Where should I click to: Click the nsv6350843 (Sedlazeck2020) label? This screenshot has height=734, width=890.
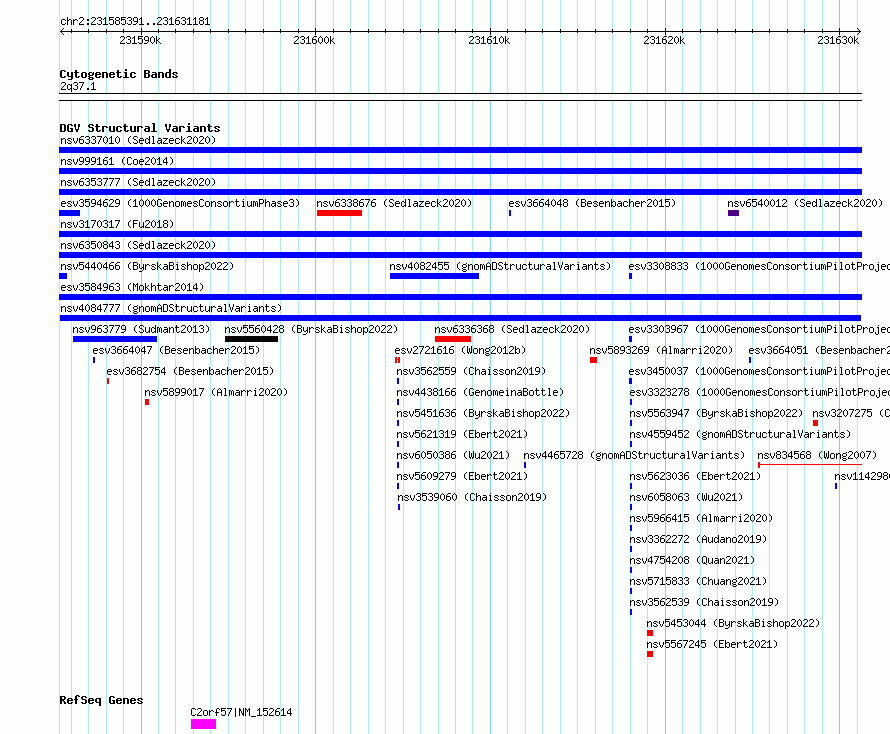138,245
